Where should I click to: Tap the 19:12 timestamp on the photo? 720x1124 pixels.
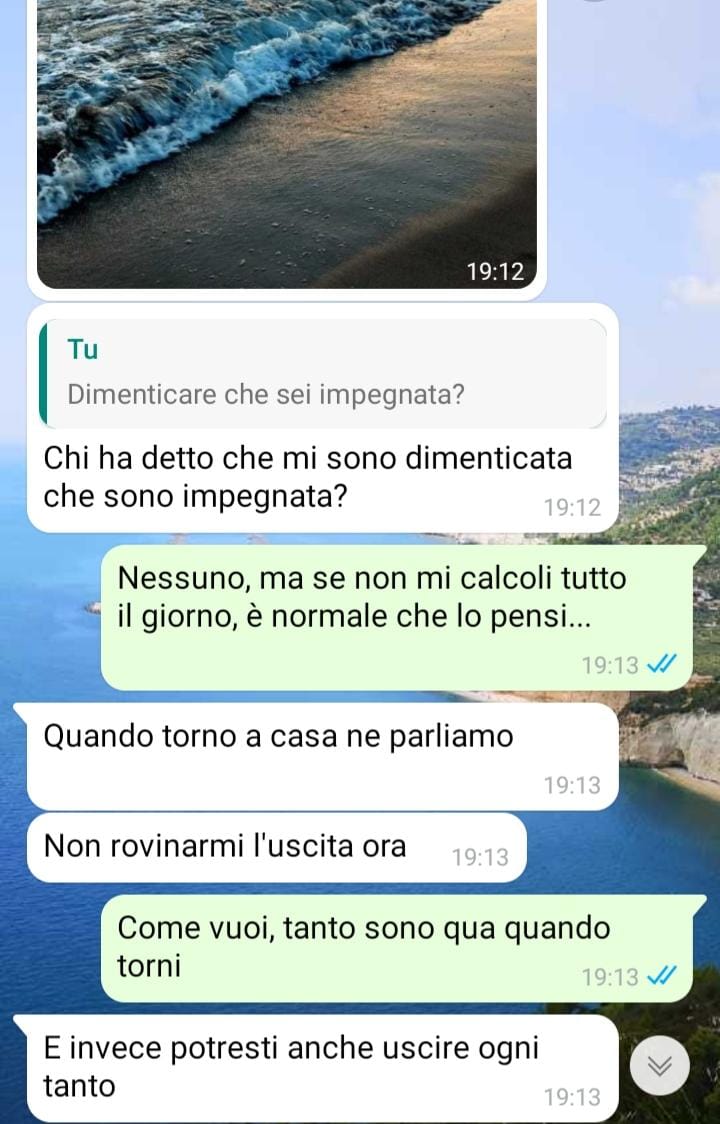[x=496, y=272]
